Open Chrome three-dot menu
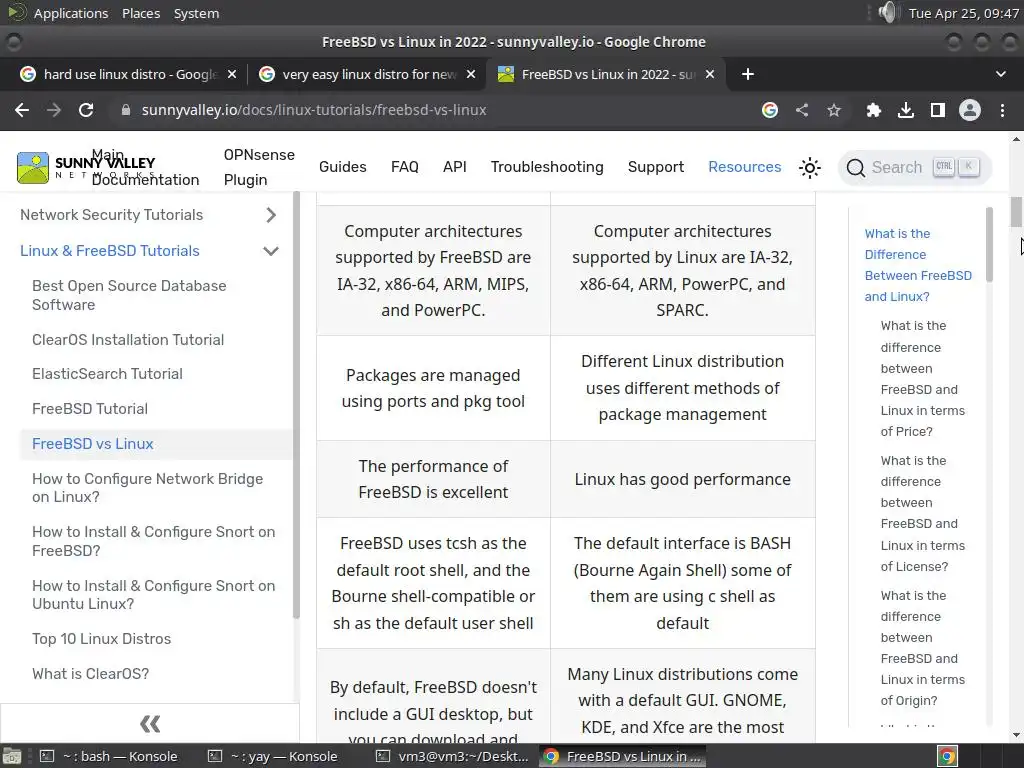This screenshot has height=768, width=1024. 1002,110
